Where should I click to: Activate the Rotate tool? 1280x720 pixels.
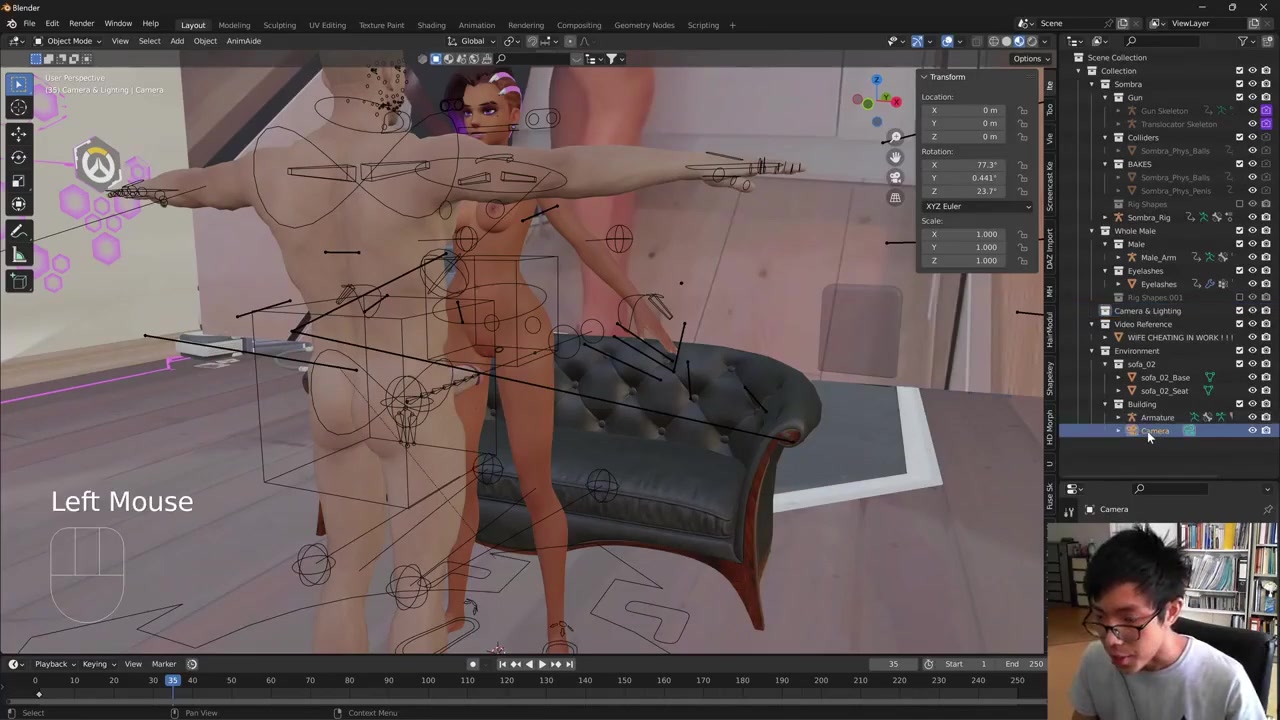pyautogui.click(x=18, y=157)
